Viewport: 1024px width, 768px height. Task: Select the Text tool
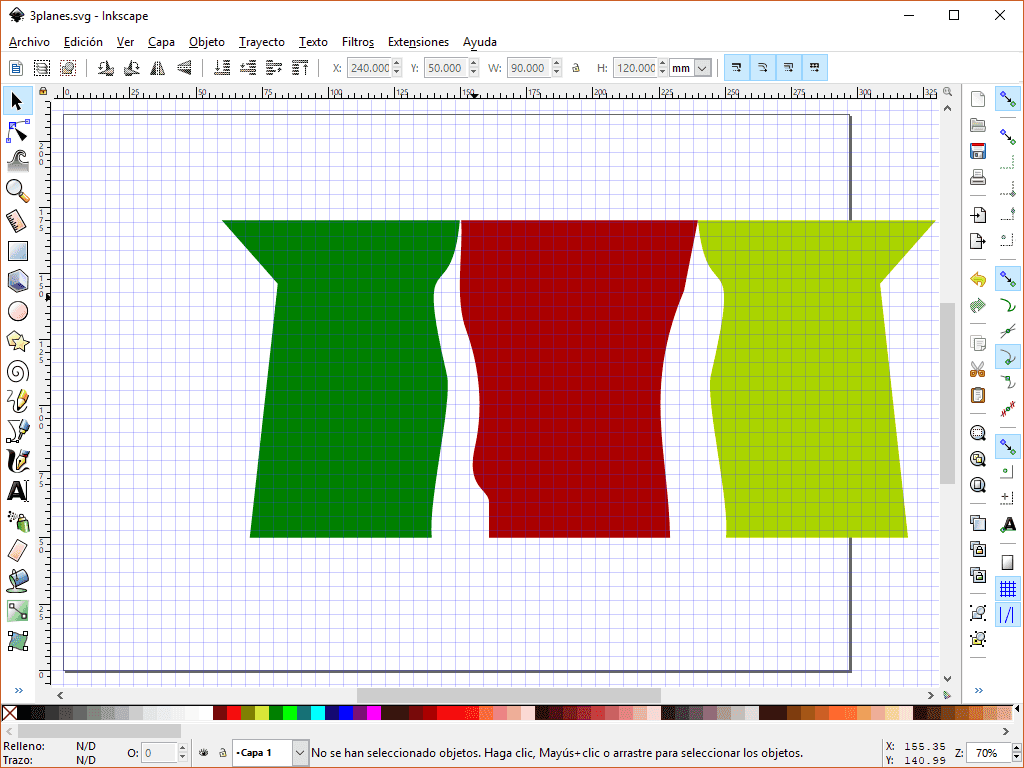pyautogui.click(x=17, y=491)
